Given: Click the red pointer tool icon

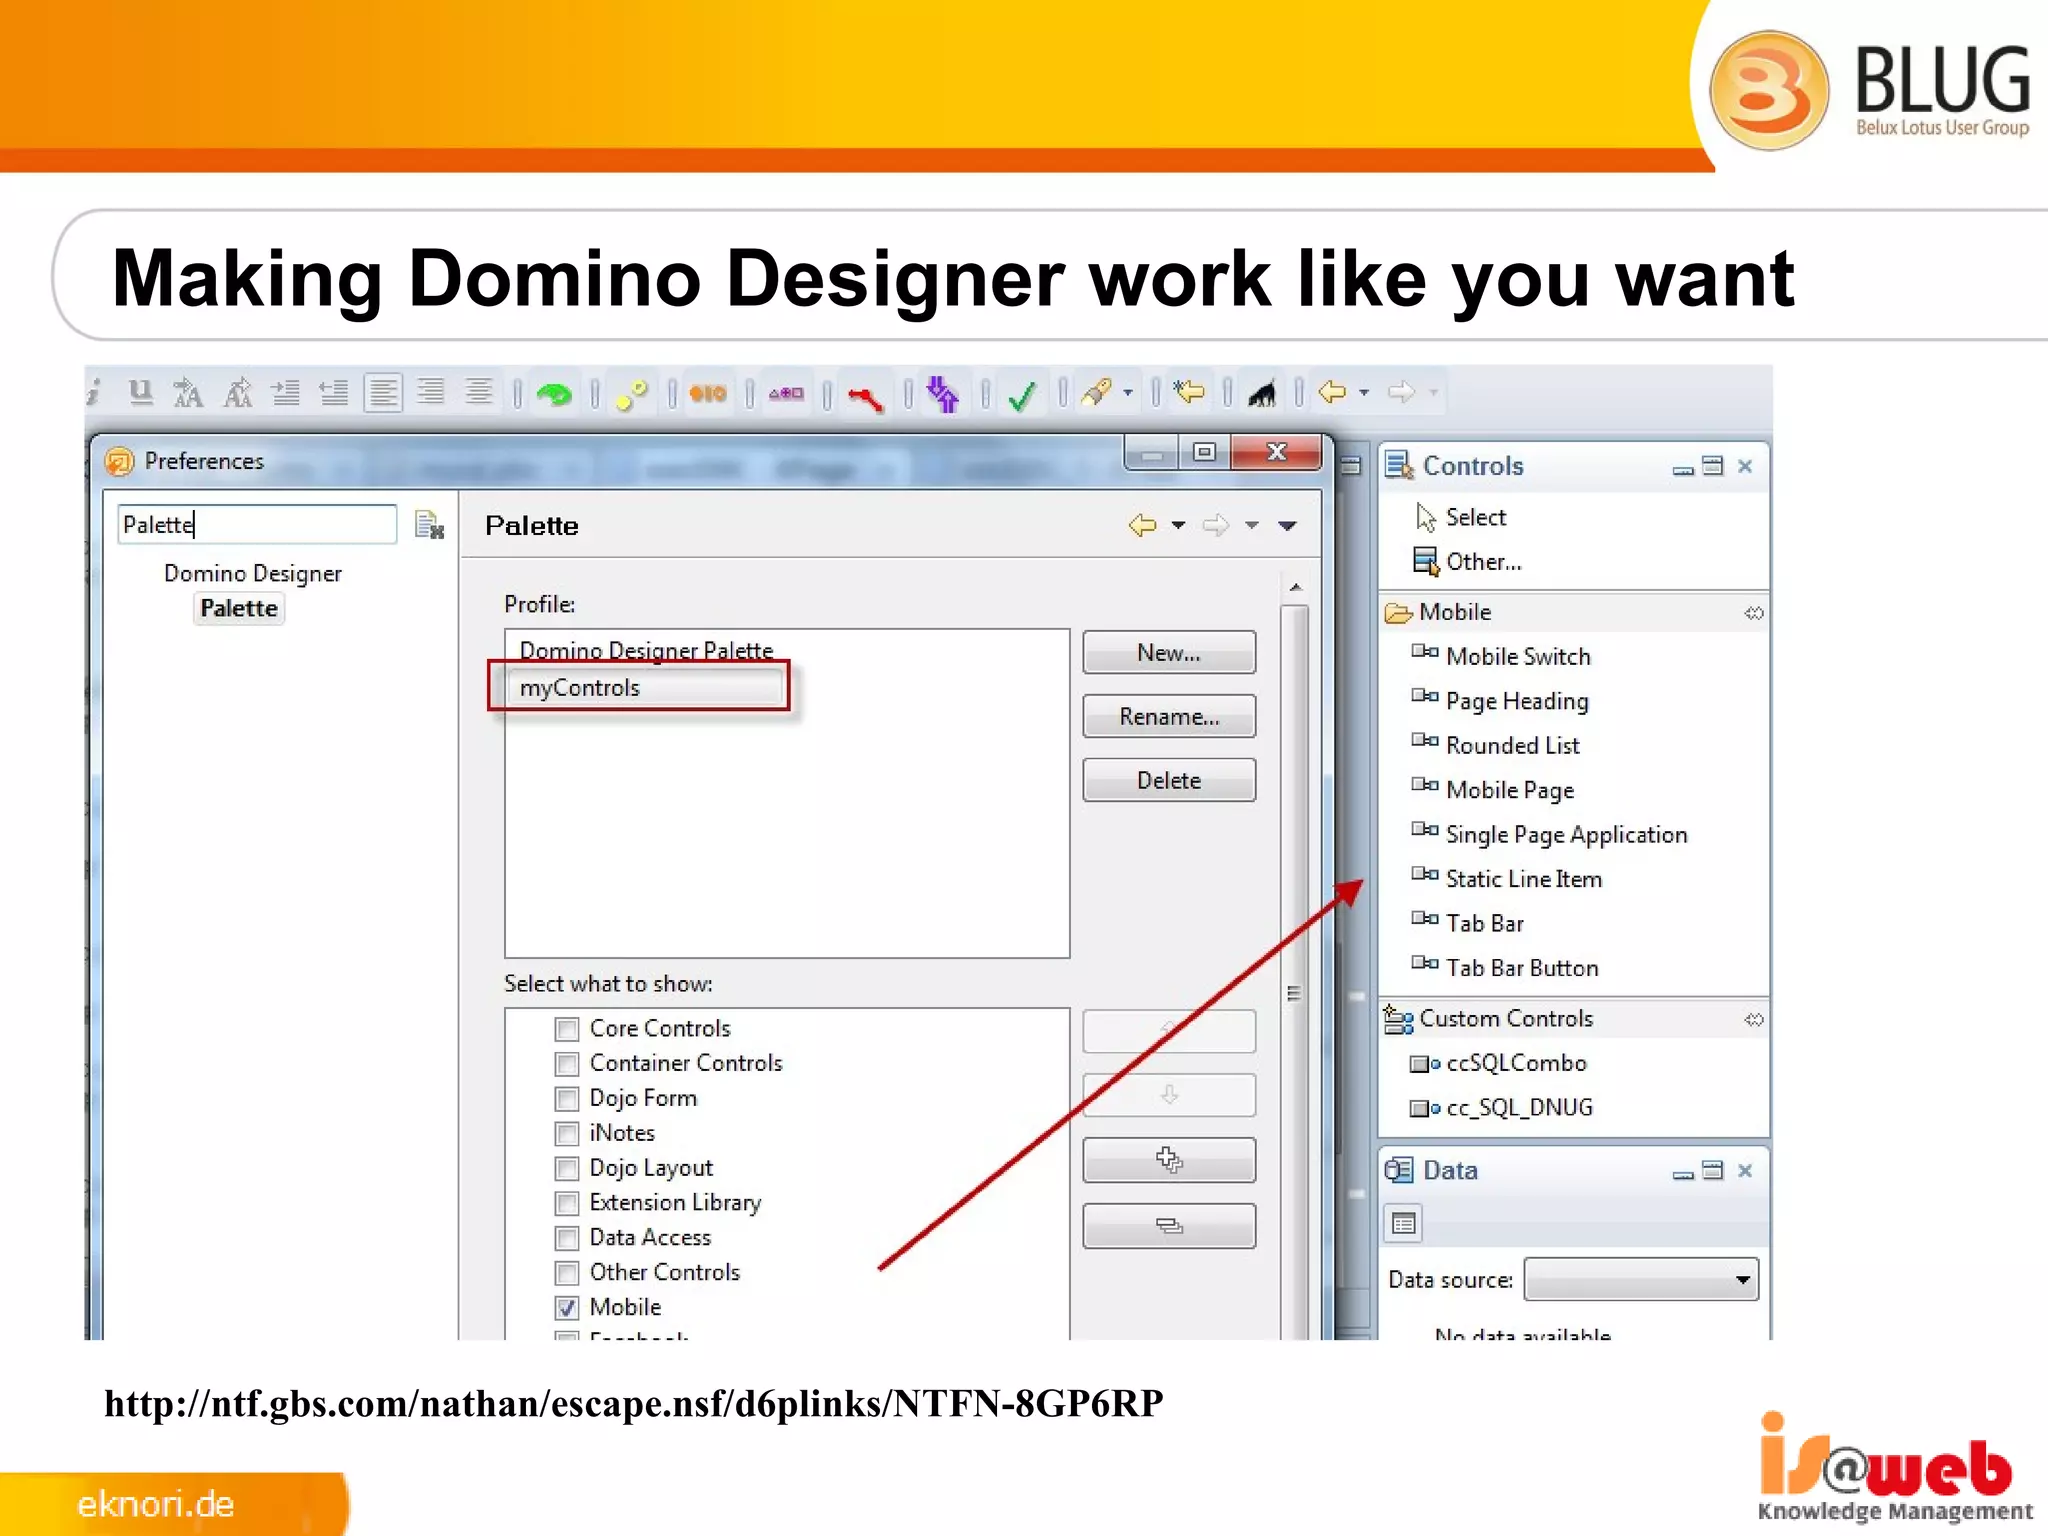Looking at the screenshot, I should pos(865,397).
